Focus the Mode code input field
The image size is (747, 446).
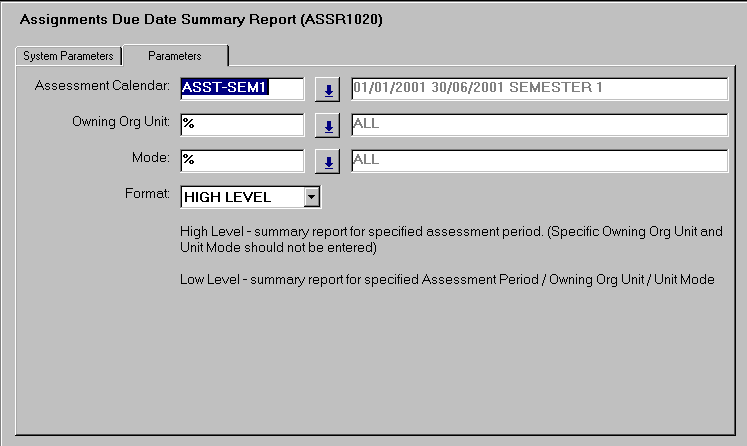pyautogui.click(x=242, y=160)
